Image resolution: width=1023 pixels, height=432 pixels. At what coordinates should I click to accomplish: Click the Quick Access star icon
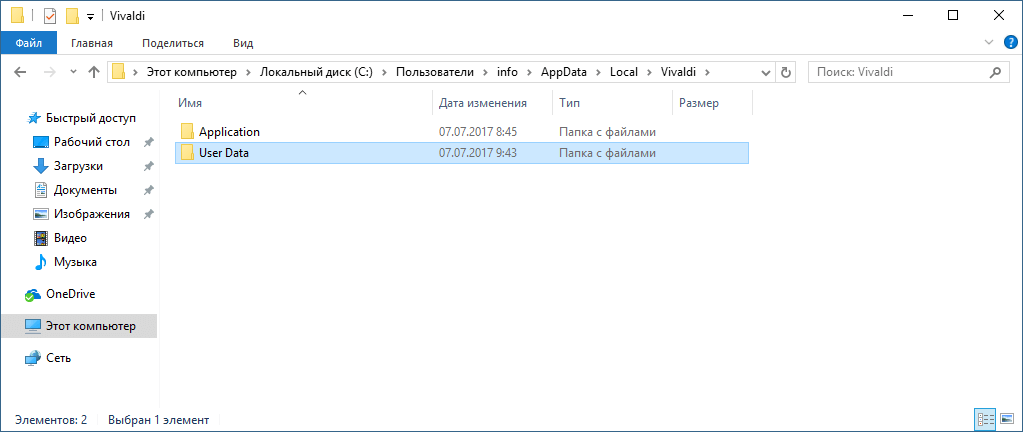(x=35, y=118)
